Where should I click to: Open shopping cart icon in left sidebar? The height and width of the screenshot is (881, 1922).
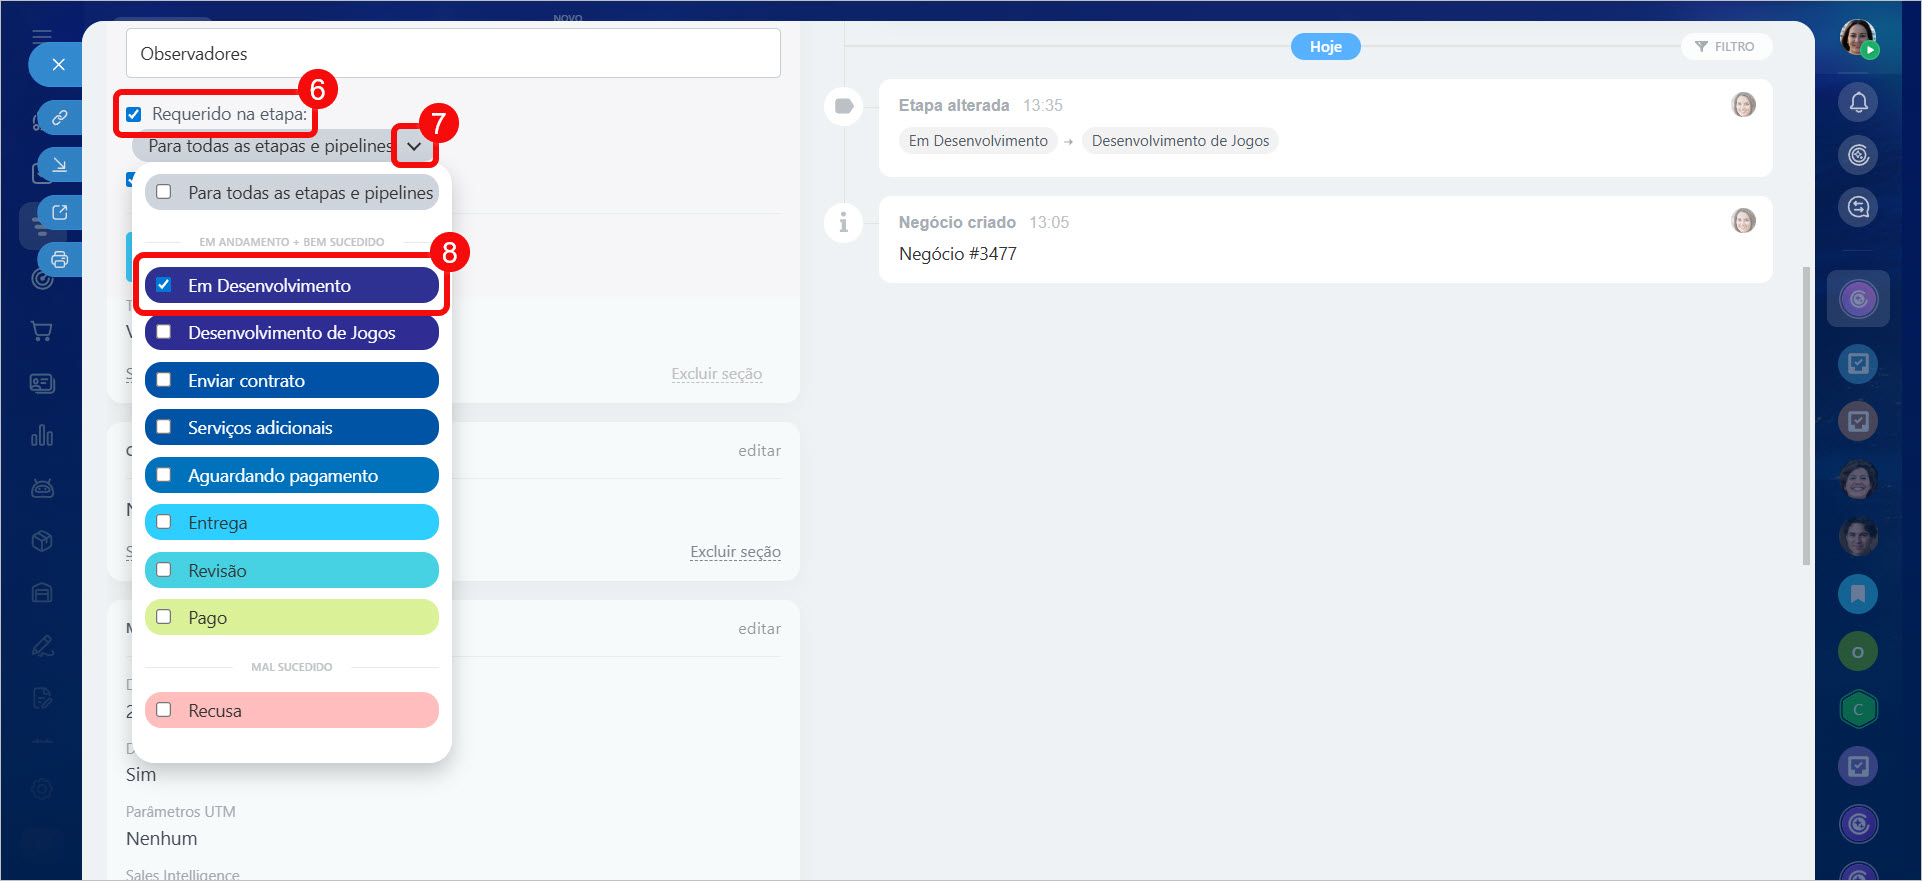coord(41,331)
